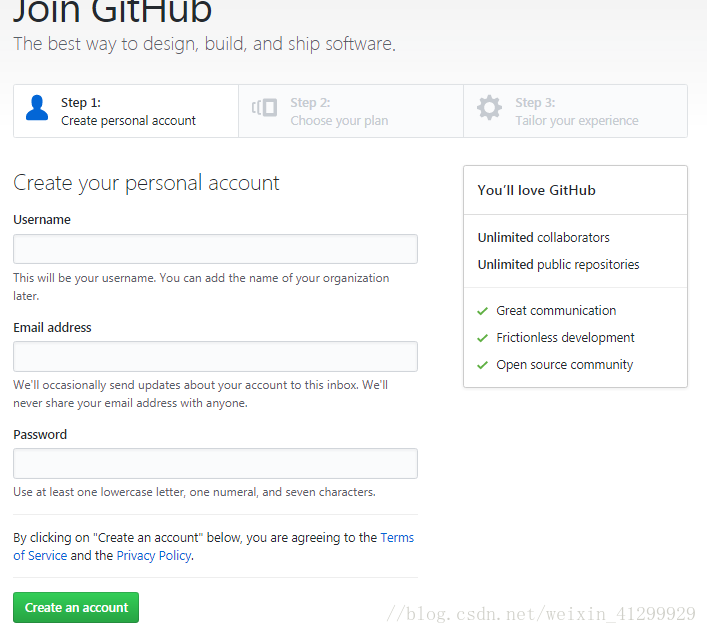The image size is (707, 634).
Task: Click the Unlimited collaborators text
Action: [x=543, y=238]
